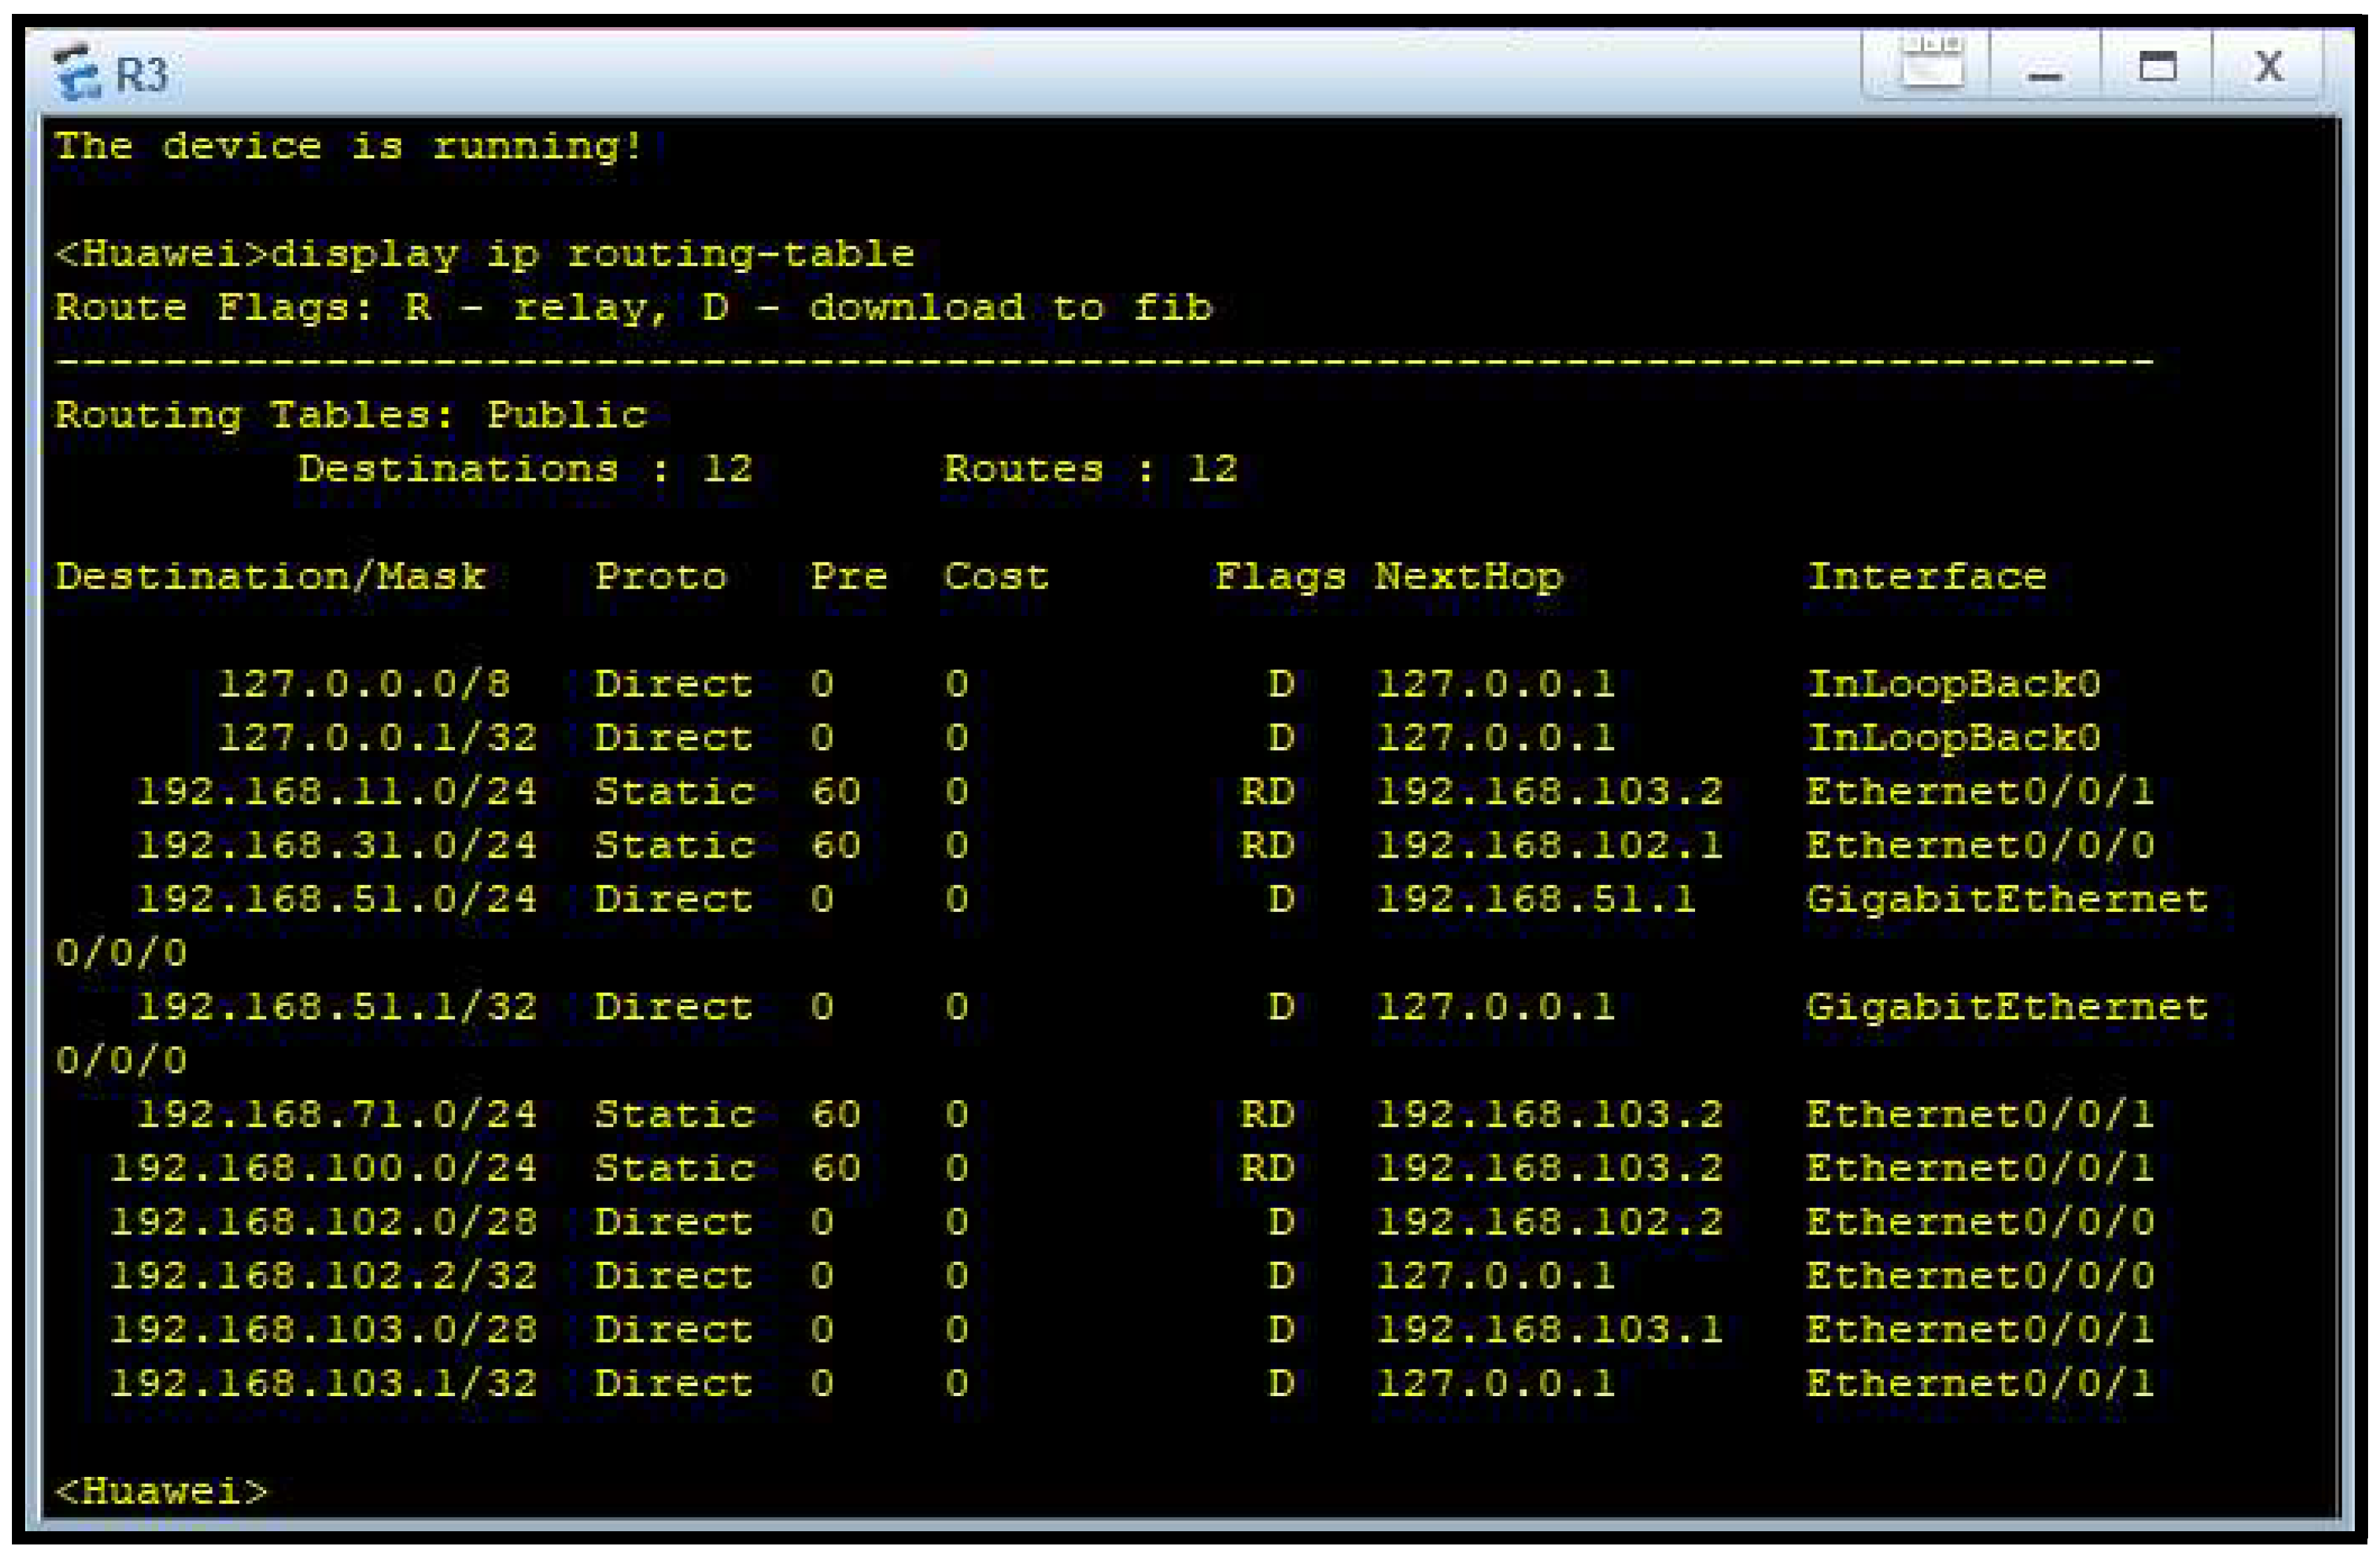
Task: Click the R3 router icon in title bar
Action: pyautogui.click(x=78, y=72)
